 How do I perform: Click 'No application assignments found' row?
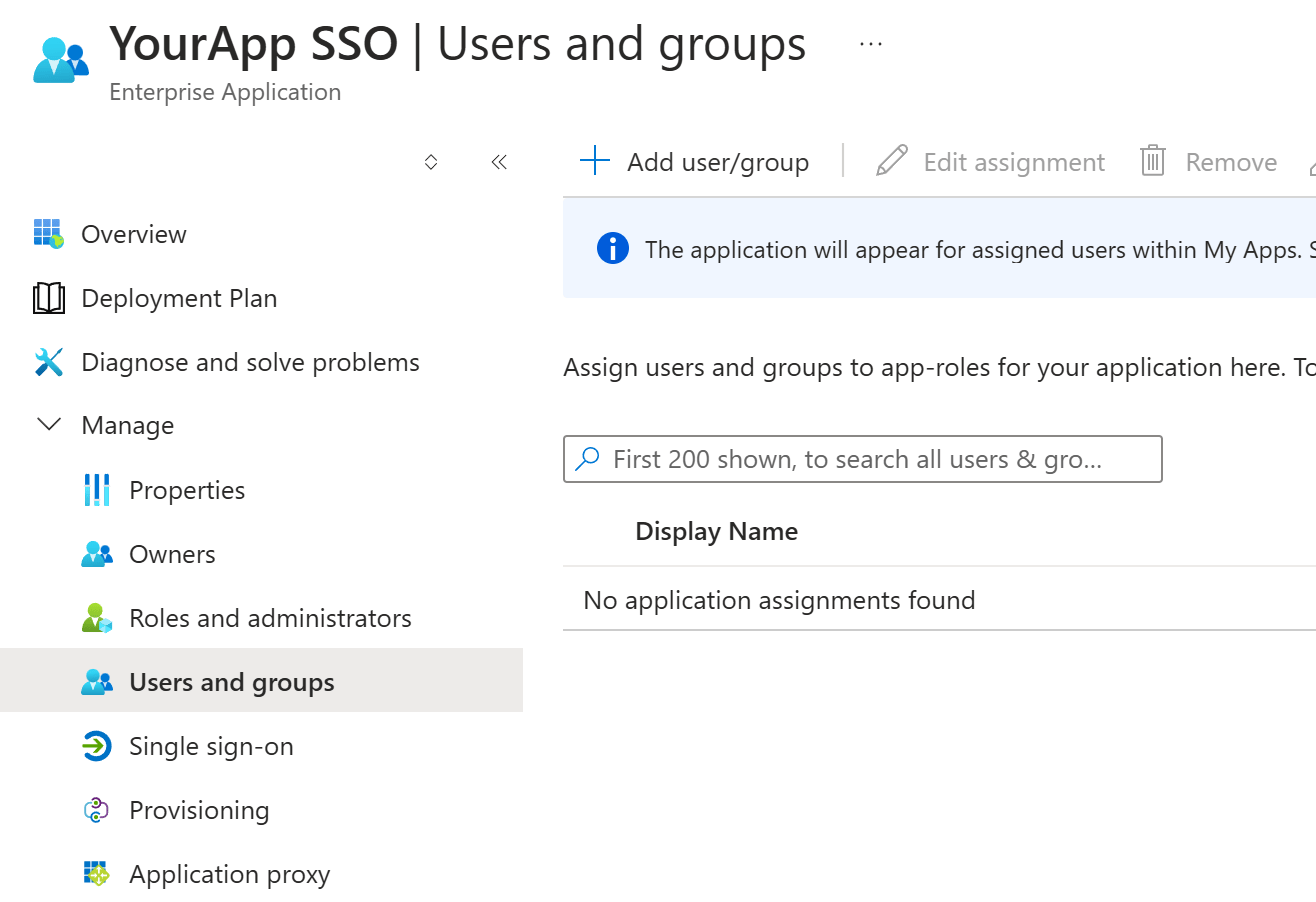(939, 600)
